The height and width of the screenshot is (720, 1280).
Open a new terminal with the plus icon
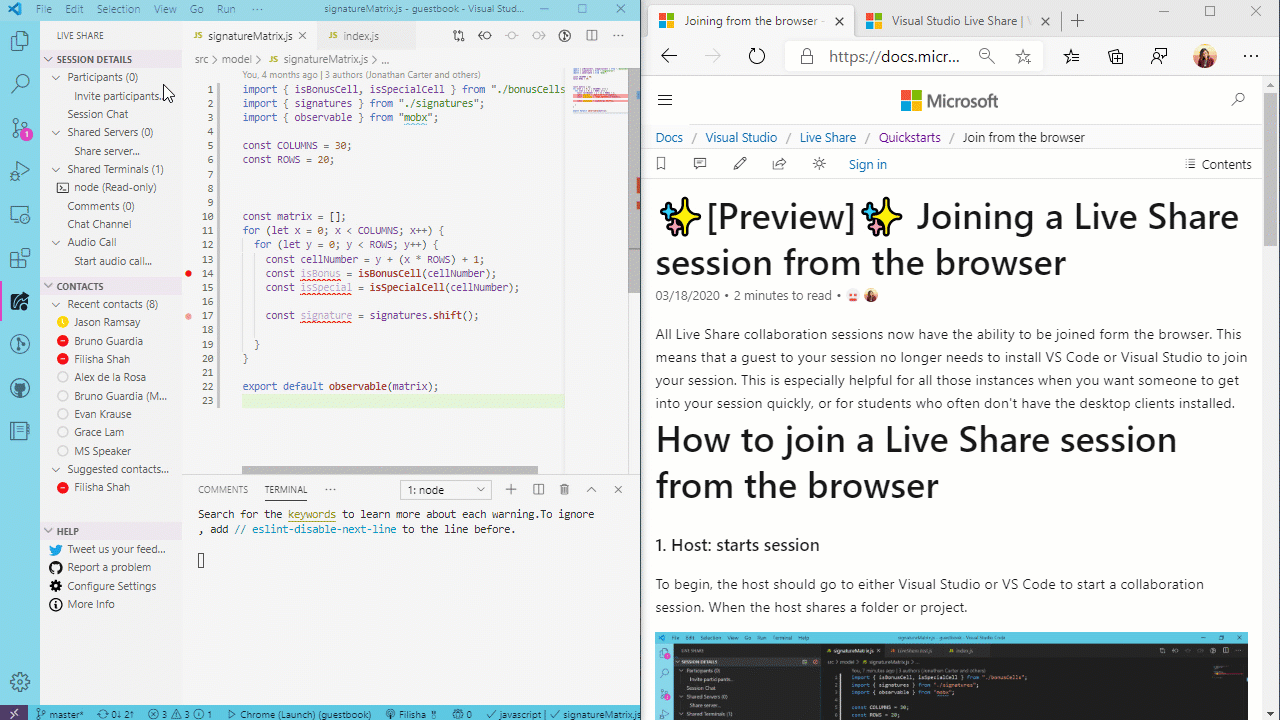[511, 489]
